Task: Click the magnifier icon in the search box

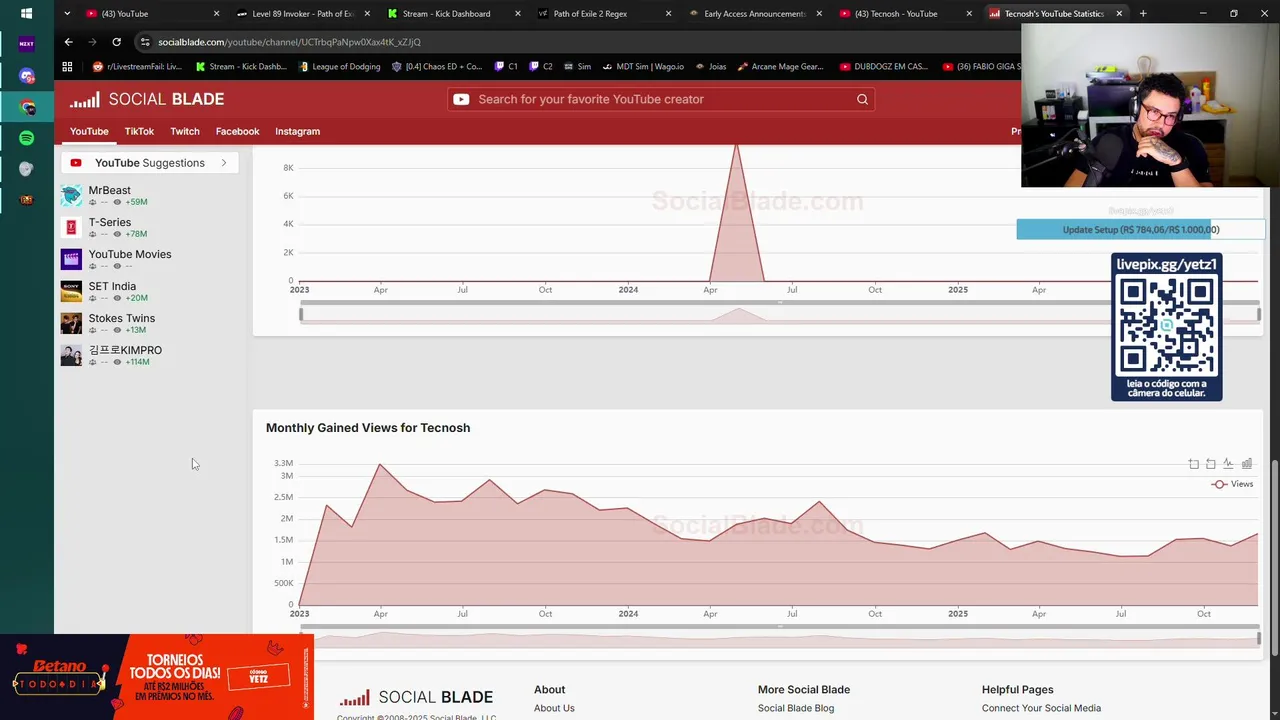Action: [x=862, y=99]
